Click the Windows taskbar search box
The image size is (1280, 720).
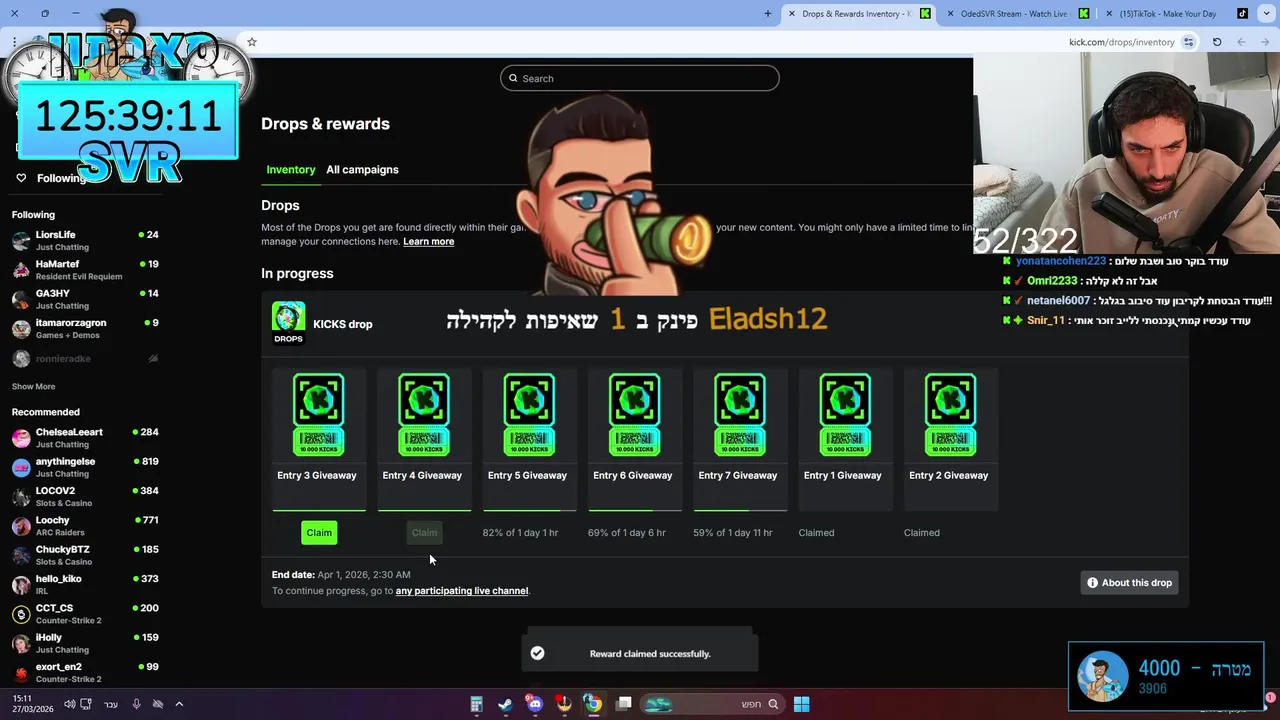coord(712,704)
